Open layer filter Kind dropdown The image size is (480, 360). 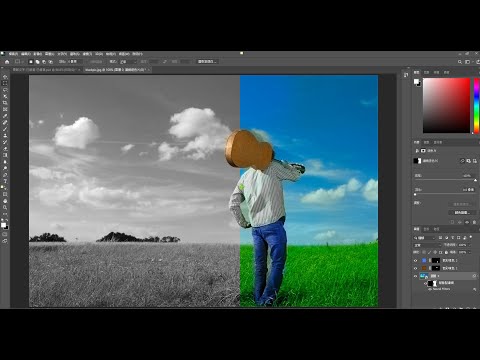pyautogui.click(x=424, y=238)
